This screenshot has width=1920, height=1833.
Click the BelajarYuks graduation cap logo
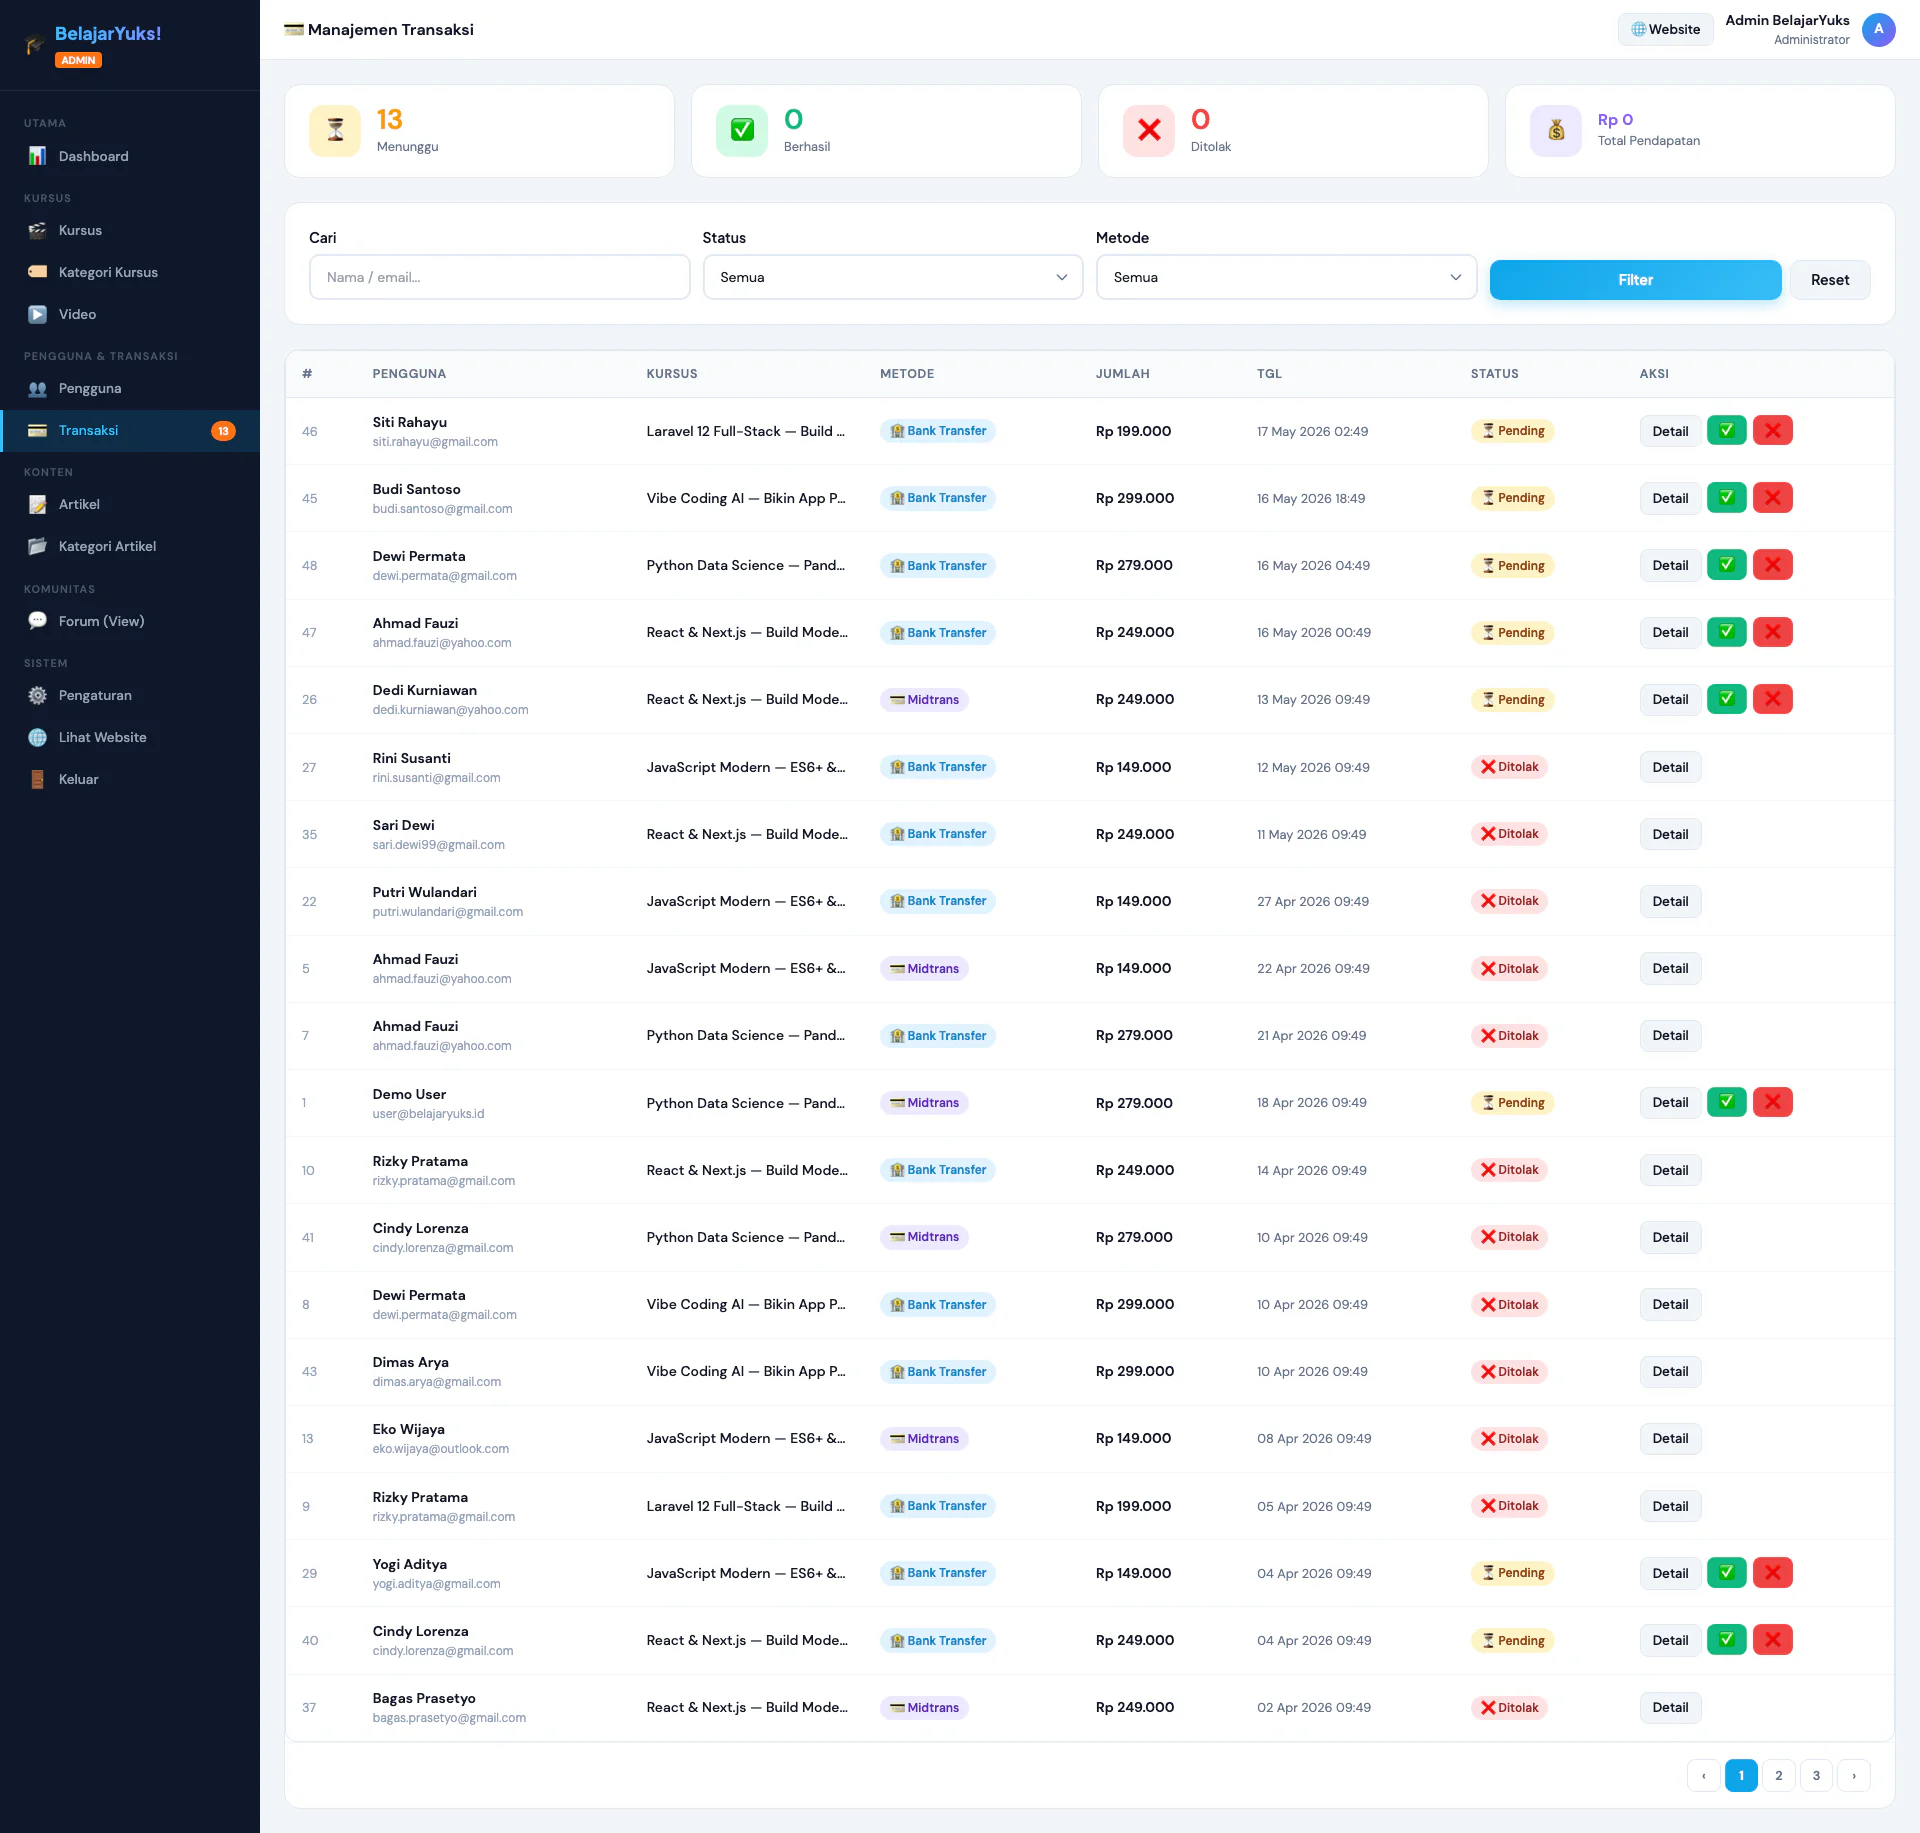[x=36, y=44]
